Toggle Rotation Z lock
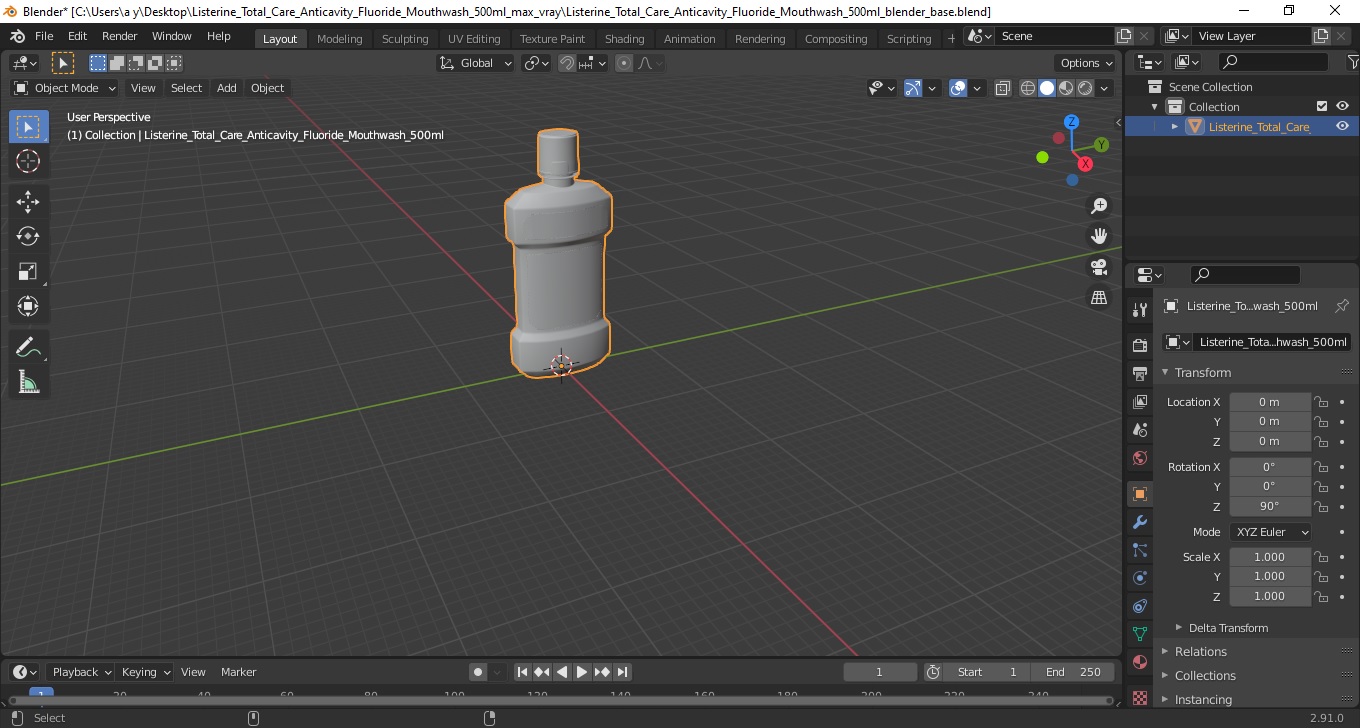This screenshot has height=728, width=1360. pos(1321,506)
